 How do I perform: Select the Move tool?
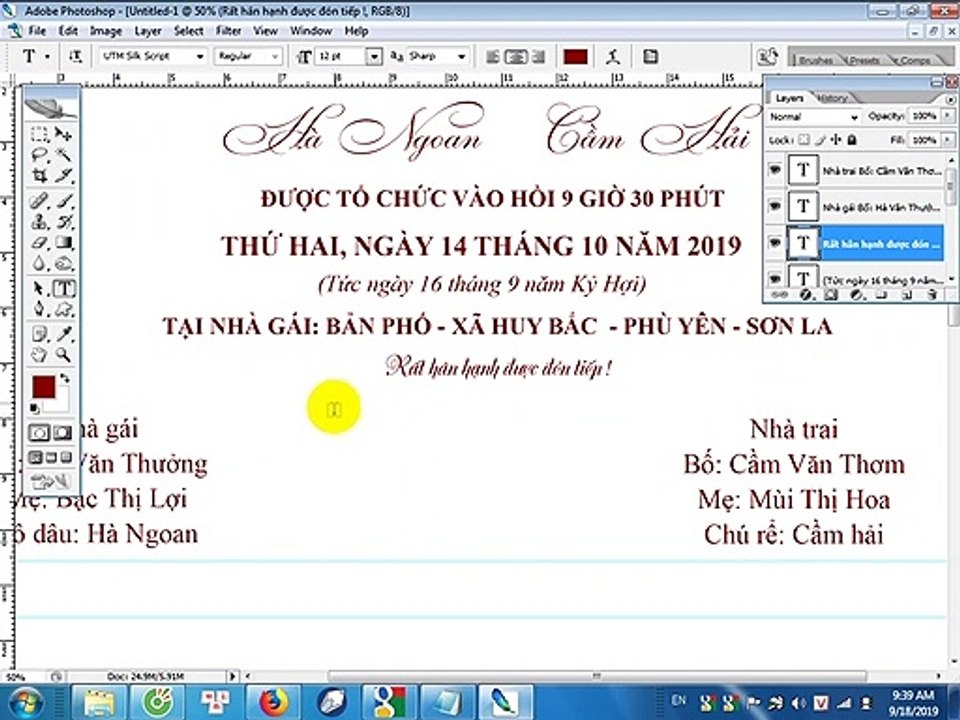click(63, 134)
